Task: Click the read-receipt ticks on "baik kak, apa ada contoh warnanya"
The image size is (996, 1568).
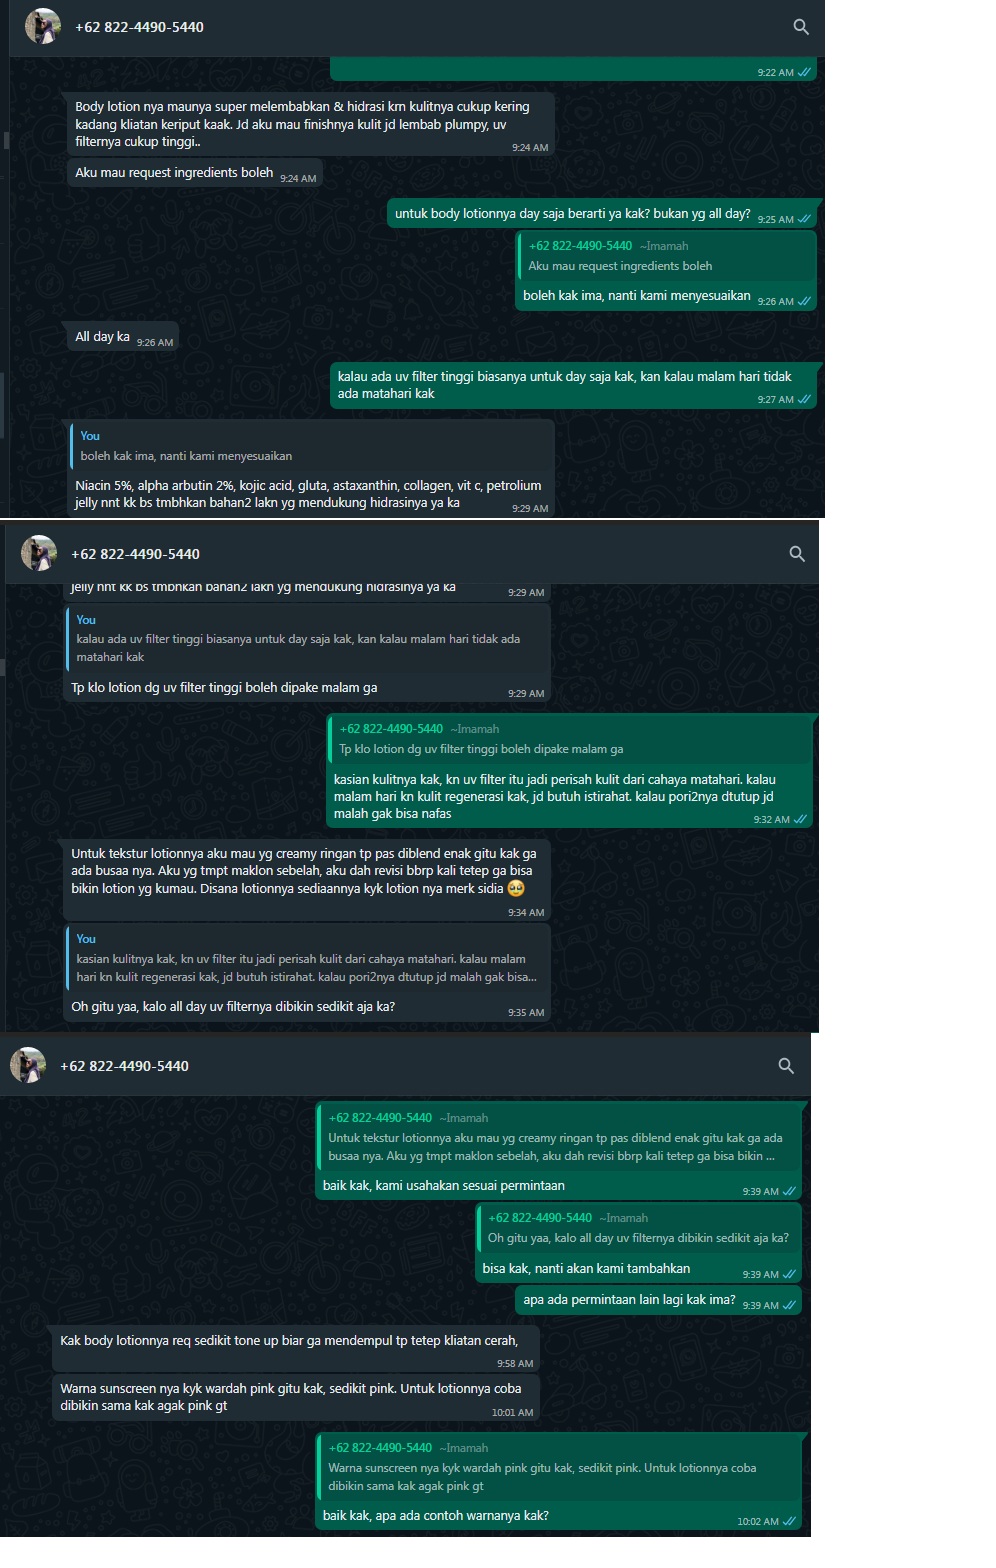Action: [x=789, y=1521]
